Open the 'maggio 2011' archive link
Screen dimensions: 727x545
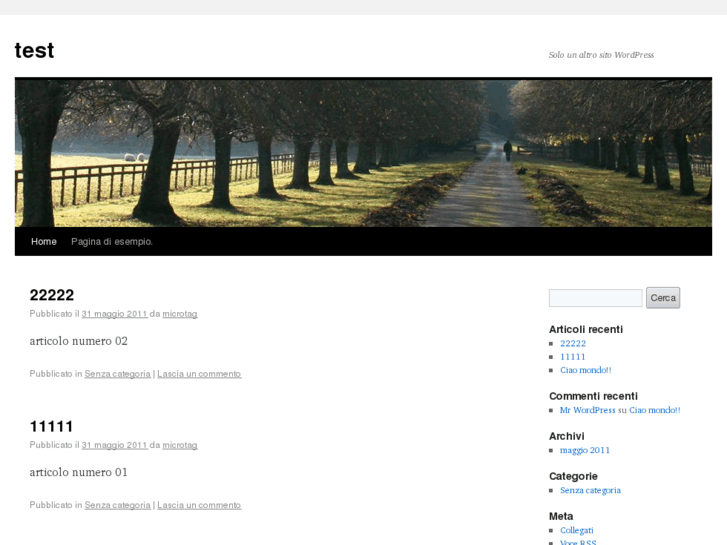(585, 450)
